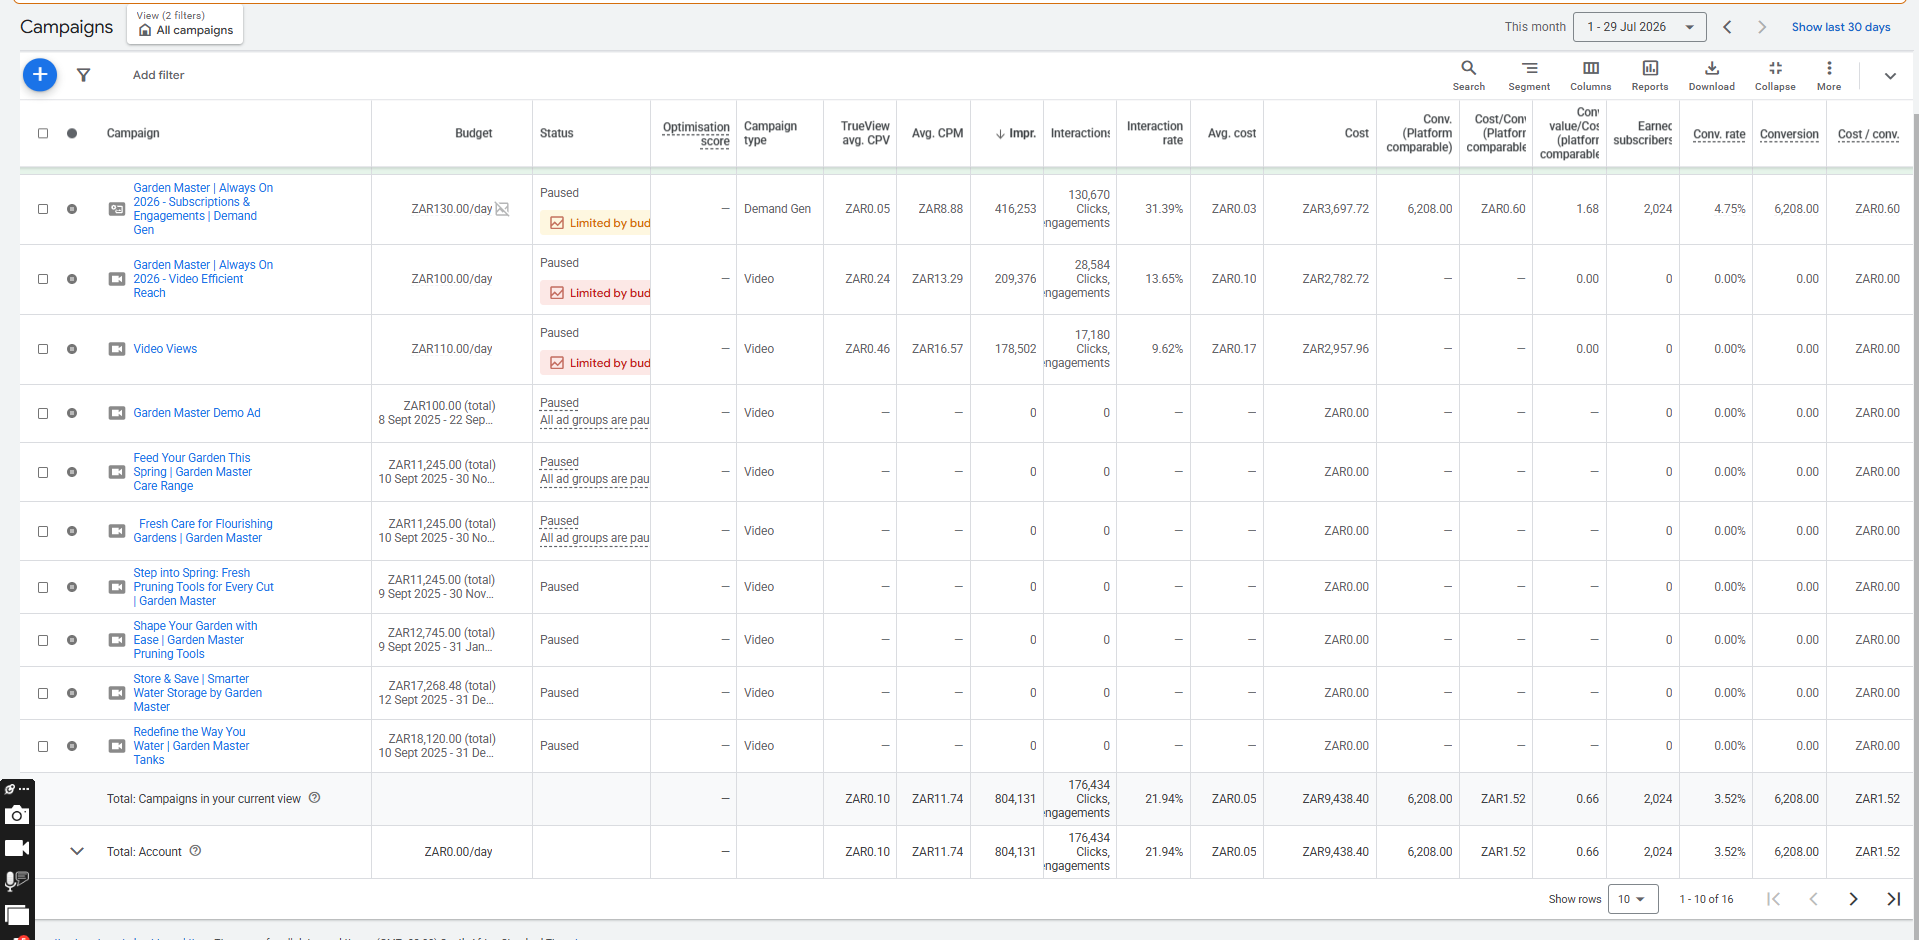The height and width of the screenshot is (940, 1919).
Task: Click the status dot header icon
Action: (x=72, y=133)
